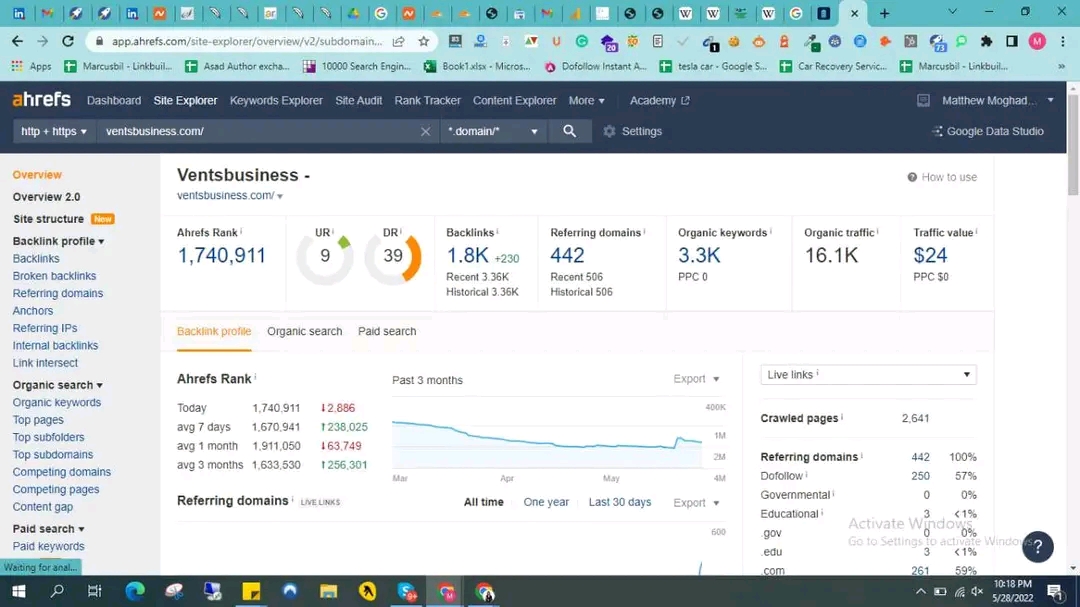The width and height of the screenshot is (1080, 607).
Task: Open Content gap in the sidebar
Action: point(43,506)
